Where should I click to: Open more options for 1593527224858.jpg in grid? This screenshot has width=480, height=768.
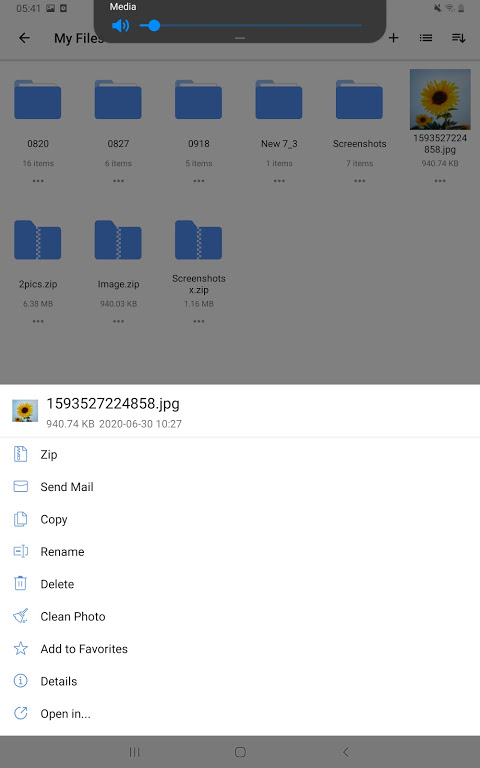click(440, 181)
